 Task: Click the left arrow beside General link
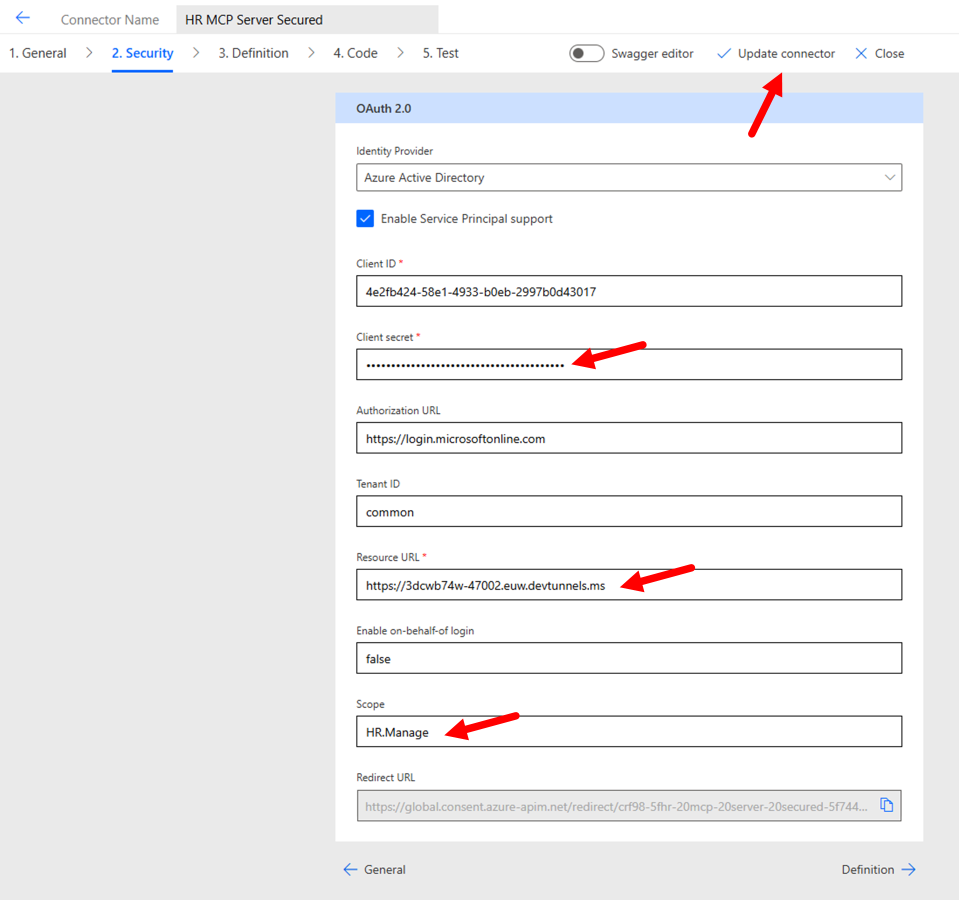(x=350, y=869)
